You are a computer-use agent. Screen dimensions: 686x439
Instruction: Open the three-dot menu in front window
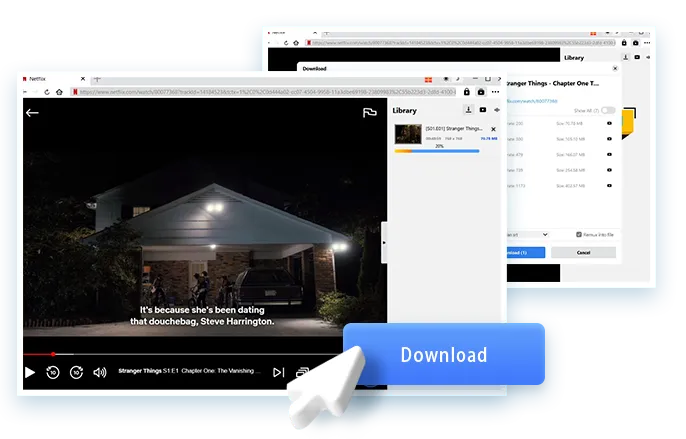pyautogui.click(x=495, y=92)
